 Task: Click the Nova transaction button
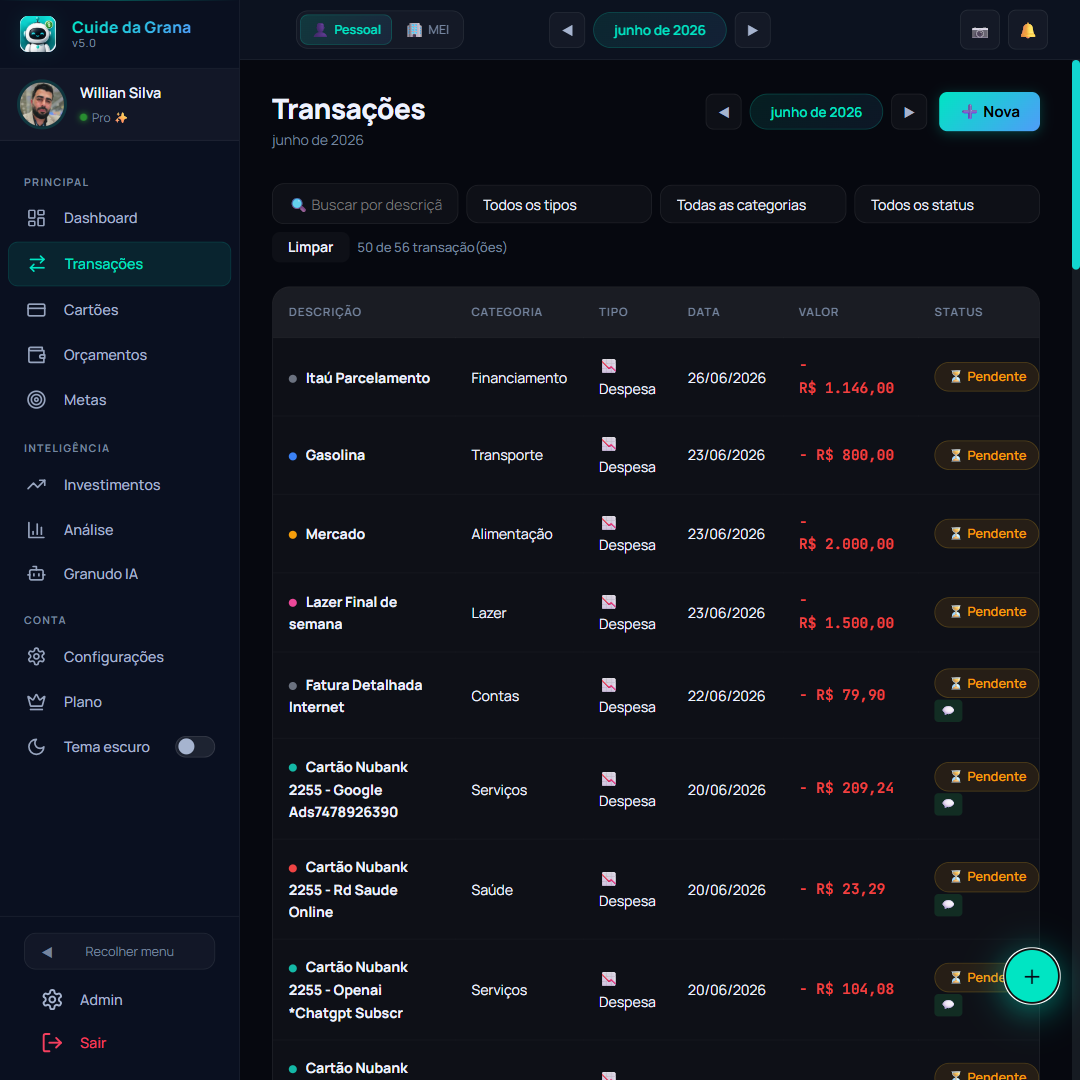click(989, 112)
